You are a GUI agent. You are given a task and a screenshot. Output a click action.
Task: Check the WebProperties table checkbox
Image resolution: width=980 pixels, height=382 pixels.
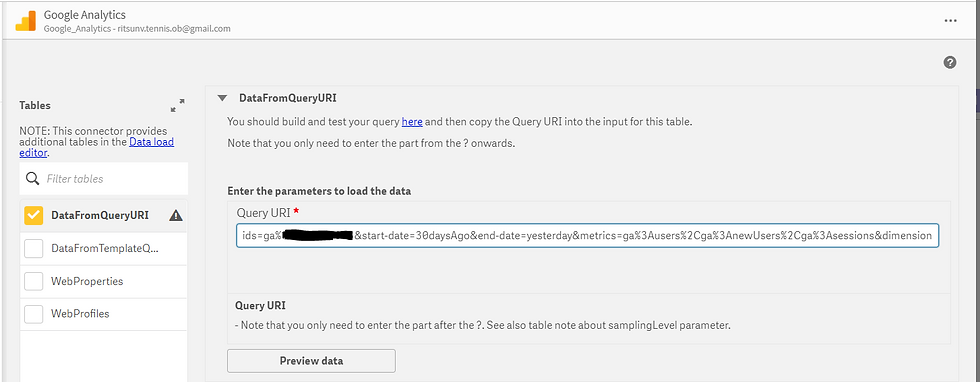click(33, 281)
